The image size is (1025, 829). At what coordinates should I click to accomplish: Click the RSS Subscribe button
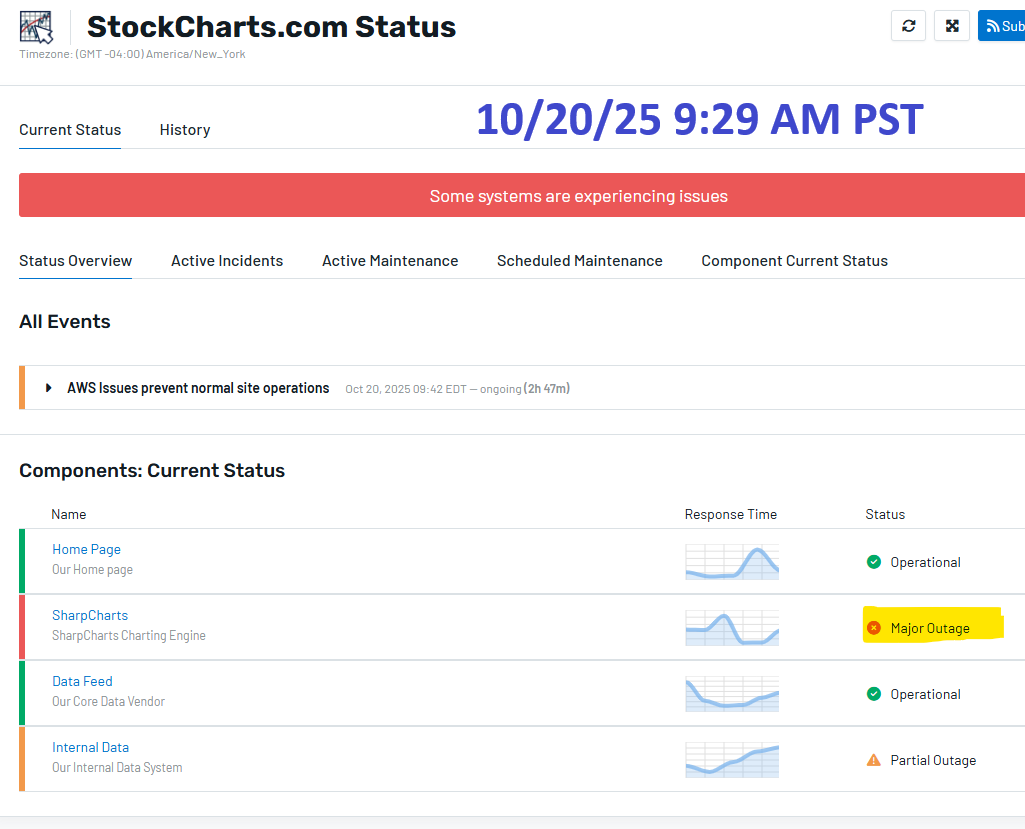click(1002, 26)
